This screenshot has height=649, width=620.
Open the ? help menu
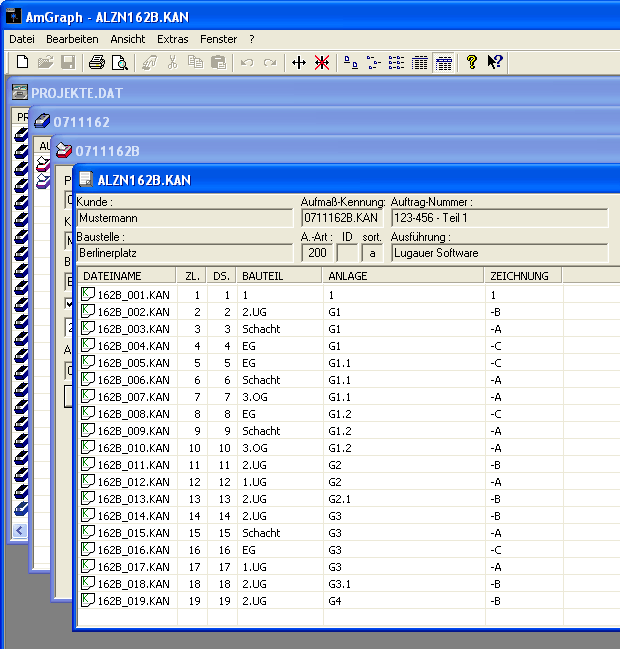tap(252, 39)
